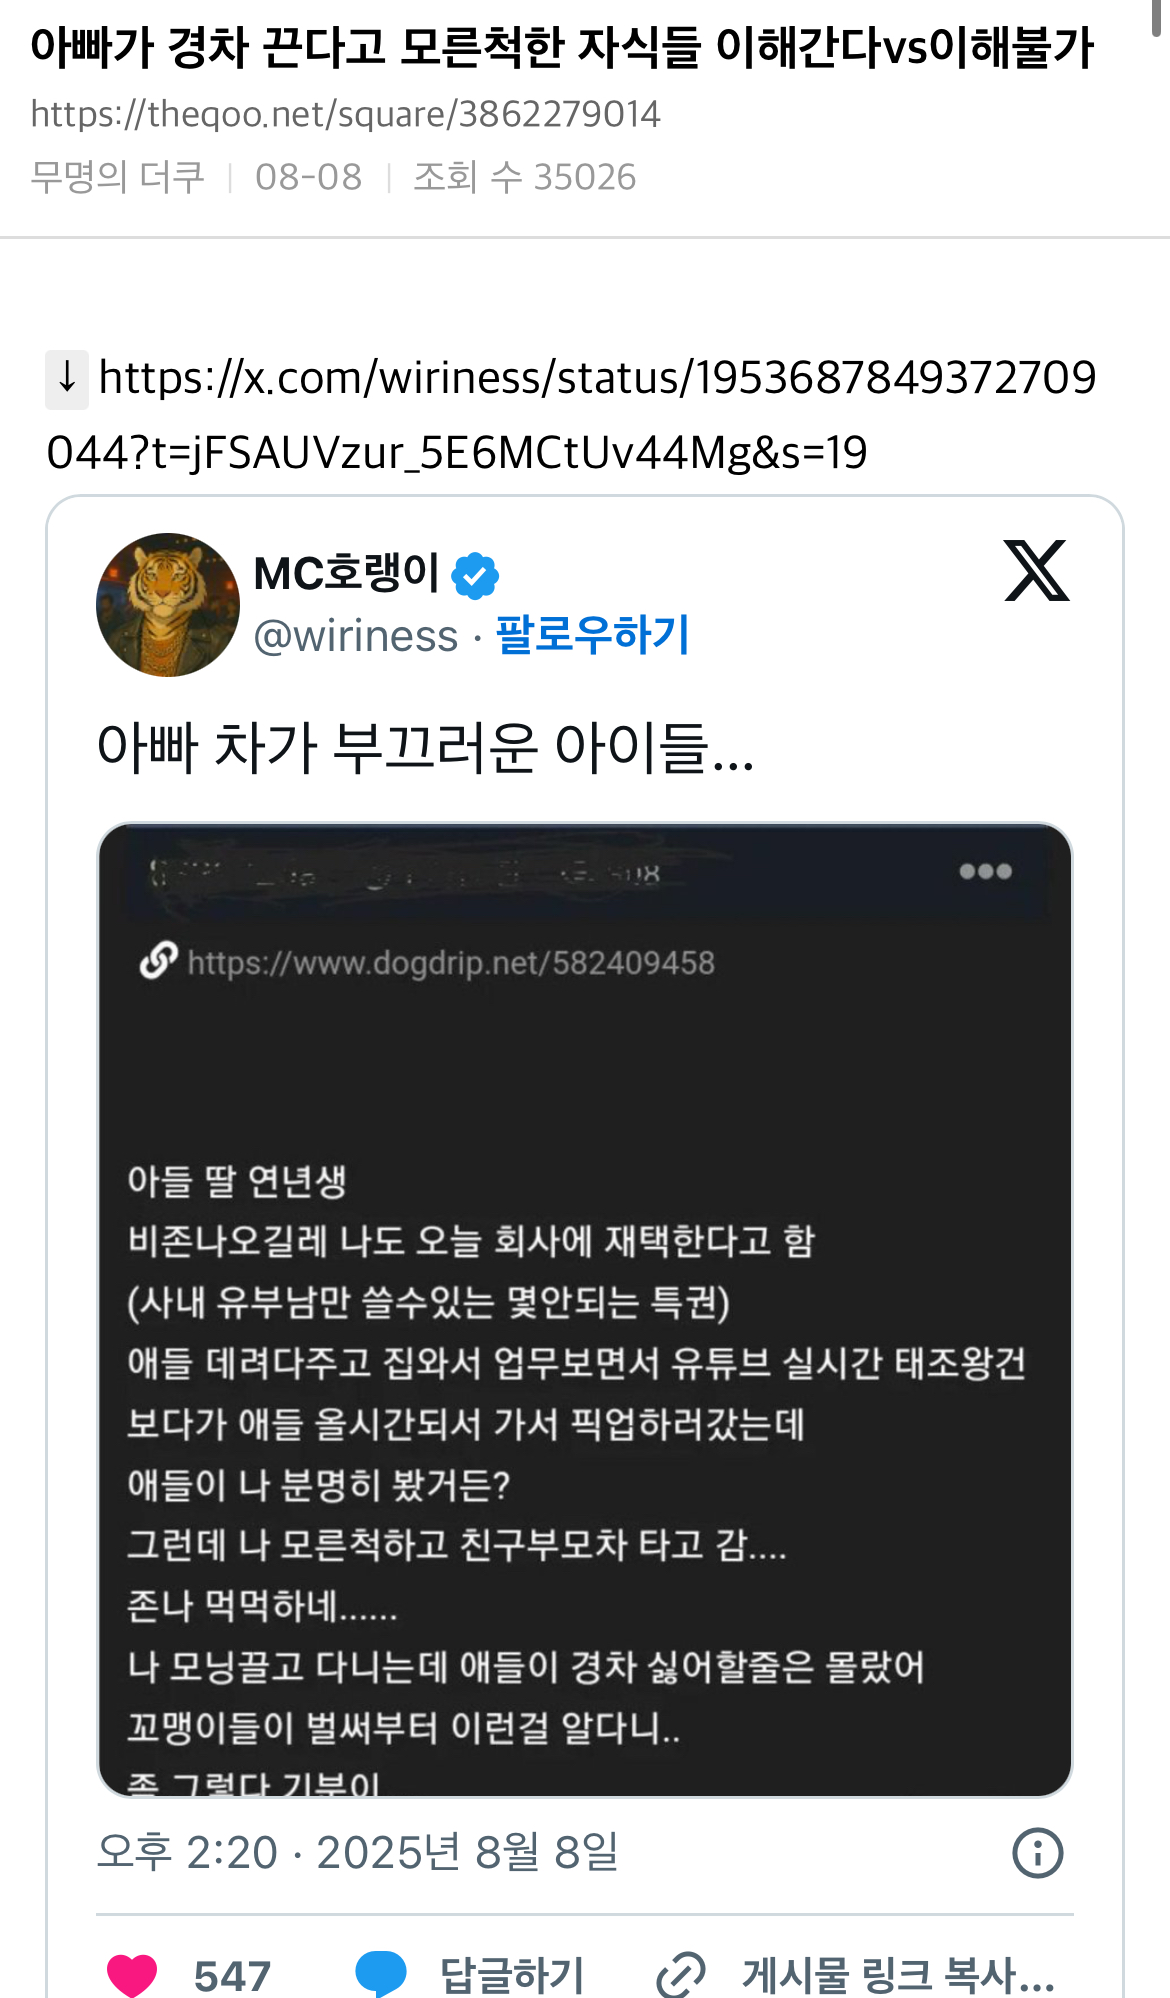Click the 답글하기 reply button
Screen dimensions: 1170x1998
pyautogui.click(x=512, y=1976)
